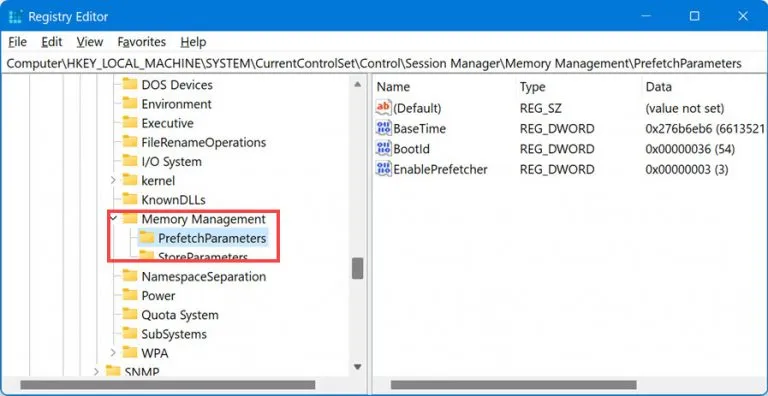This screenshot has height=396, width=768.
Task: Expand the kernel key
Action: pos(113,180)
